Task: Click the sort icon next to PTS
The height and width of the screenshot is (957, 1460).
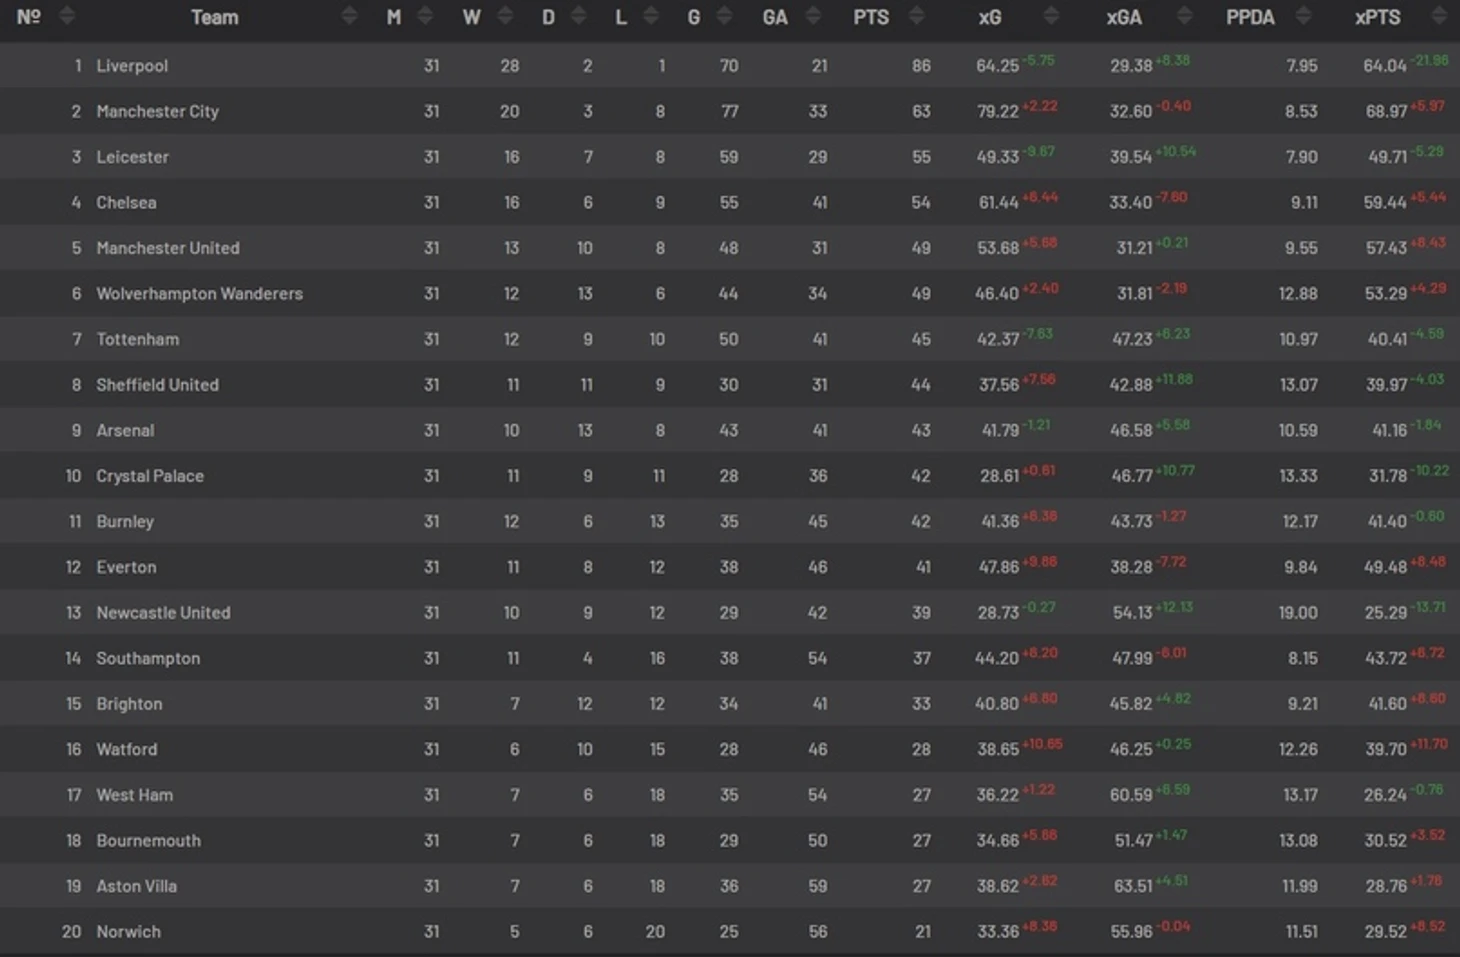Action: (916, 16)
